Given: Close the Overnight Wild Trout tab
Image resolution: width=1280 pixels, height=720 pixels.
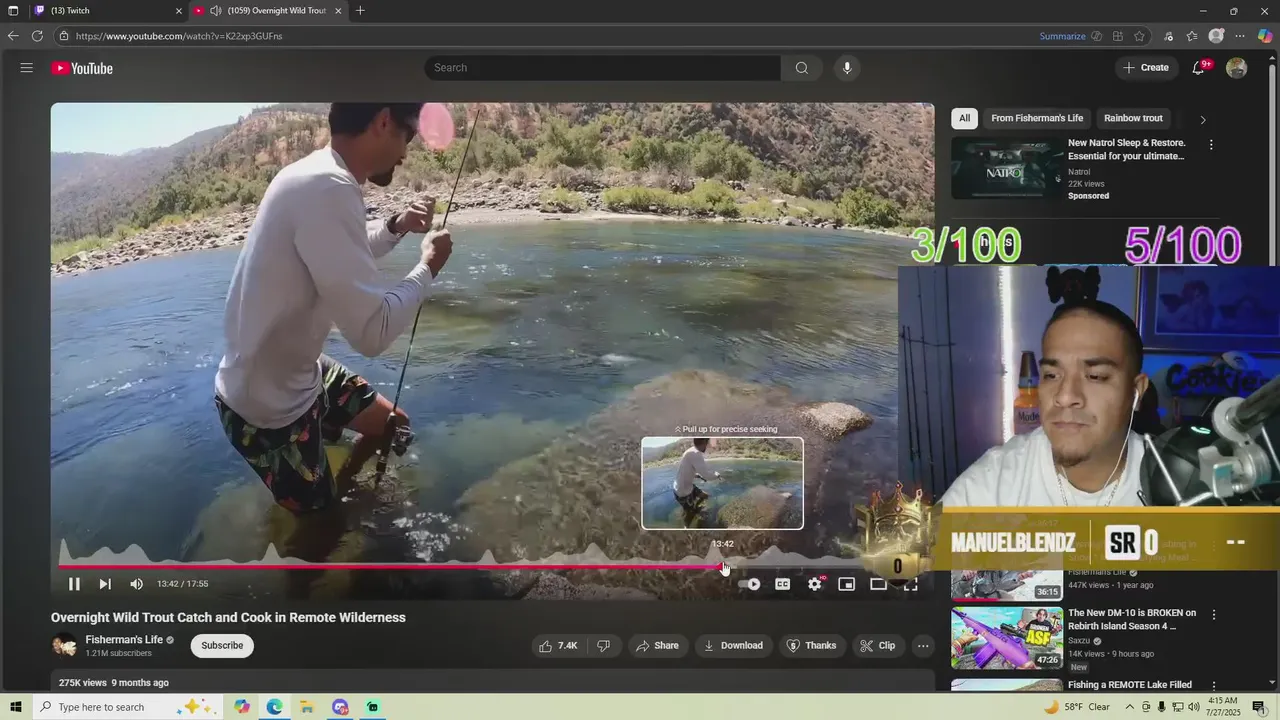Looking at the screenshot, I should coord(338,11).
